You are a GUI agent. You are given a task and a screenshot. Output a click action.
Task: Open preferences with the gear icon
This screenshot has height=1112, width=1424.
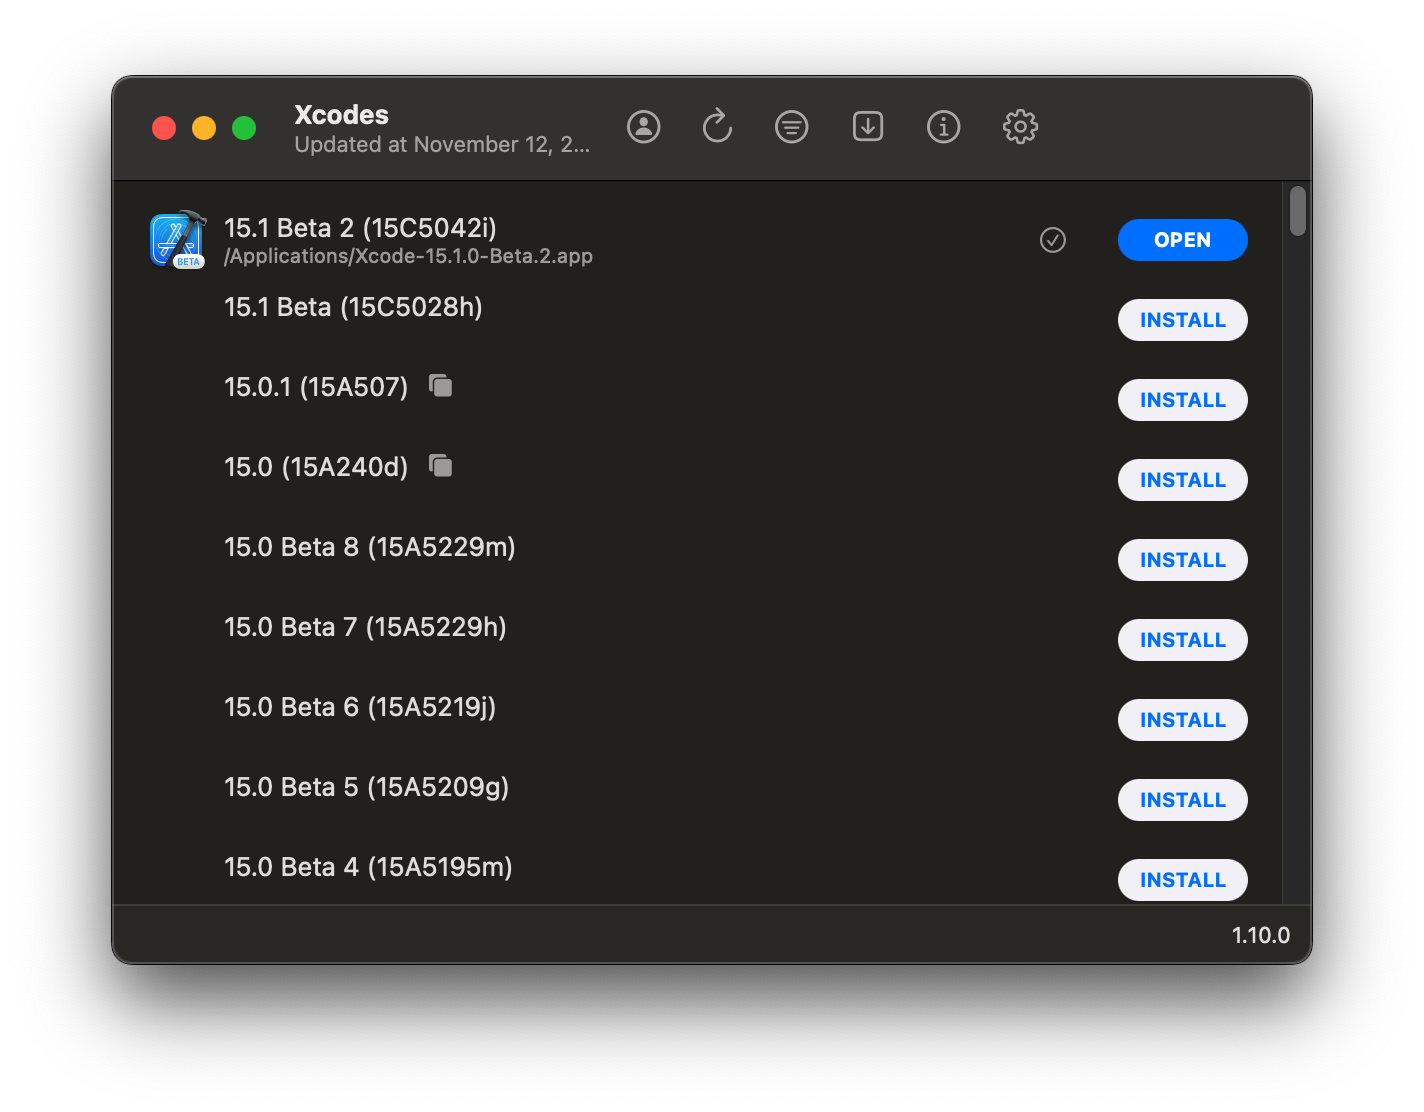click(x=1020, y=127)
